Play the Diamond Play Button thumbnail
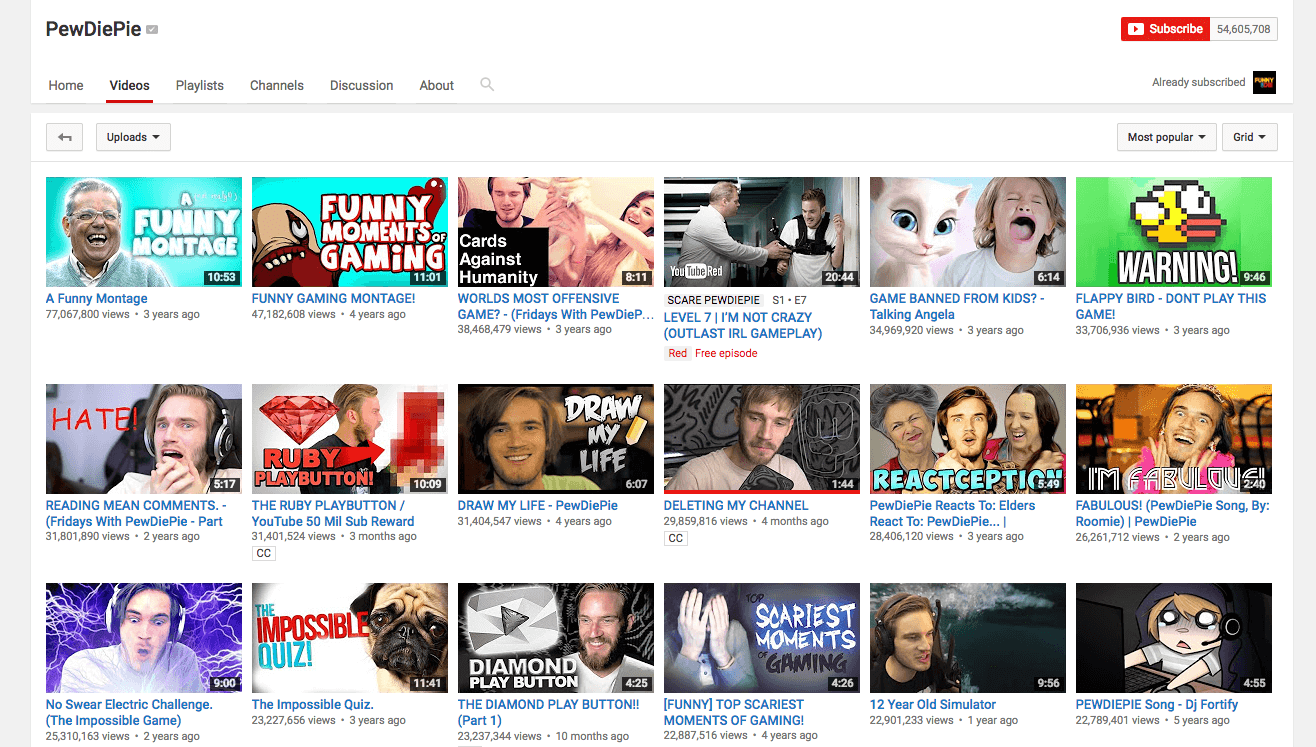This screenshot has width=1316, height=747. coord(556,638)
